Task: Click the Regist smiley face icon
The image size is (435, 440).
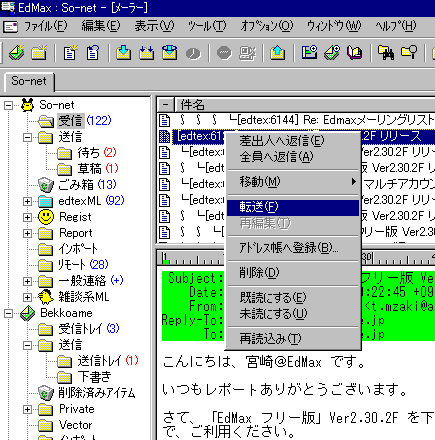Action: [46, 217]
